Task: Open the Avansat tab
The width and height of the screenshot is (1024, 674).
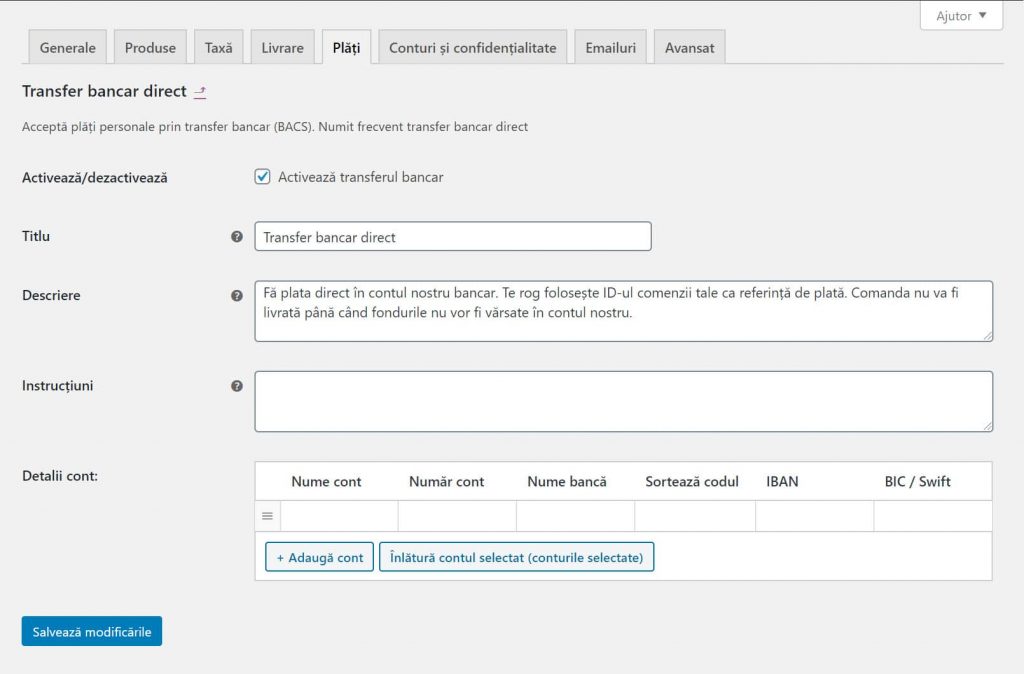Action: [690, 48]
